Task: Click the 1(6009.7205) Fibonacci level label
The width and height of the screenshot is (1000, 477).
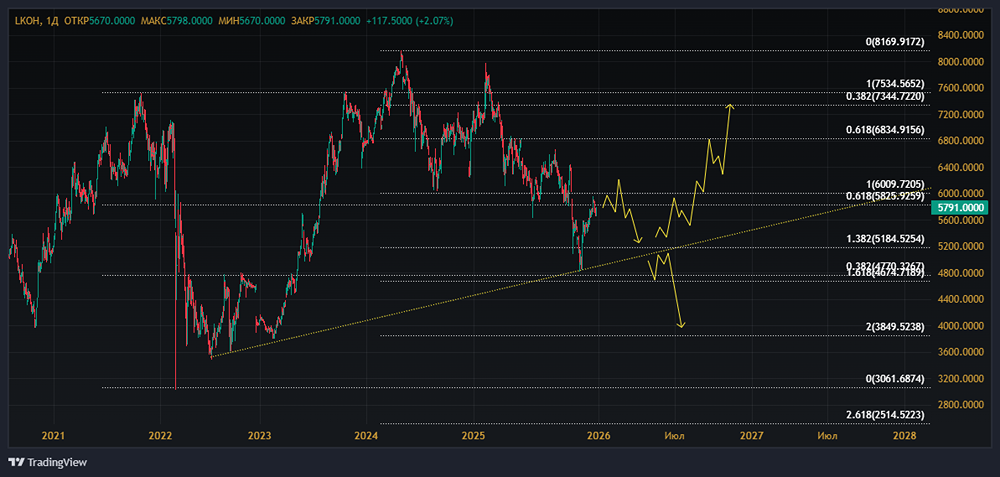Action: 895,185
